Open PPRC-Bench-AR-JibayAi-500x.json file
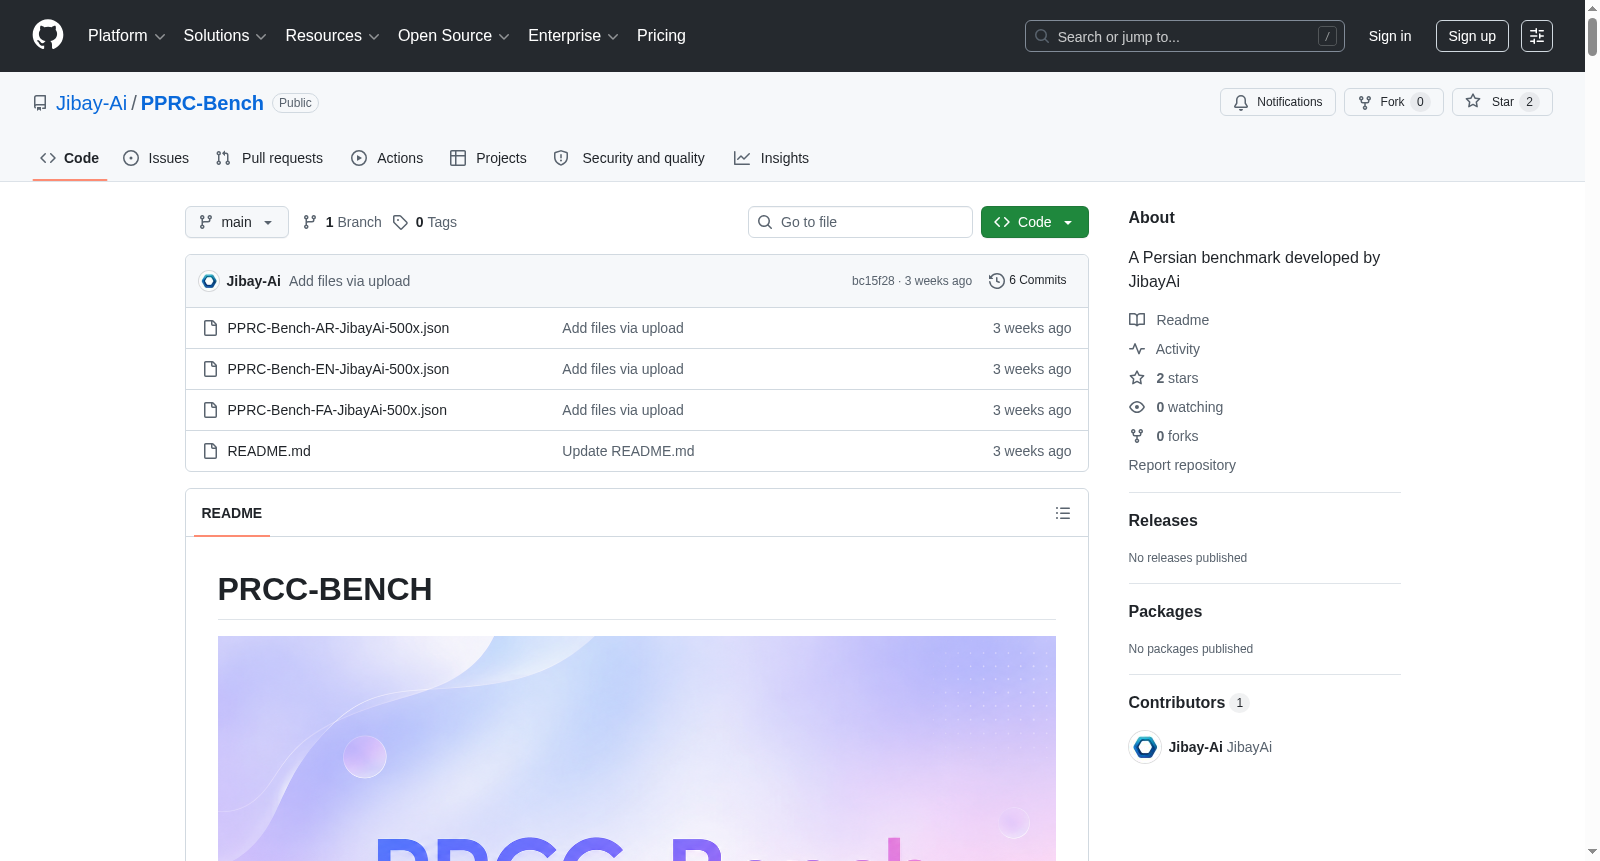This screenshot has height=861, width=1600. coord(338,328)
